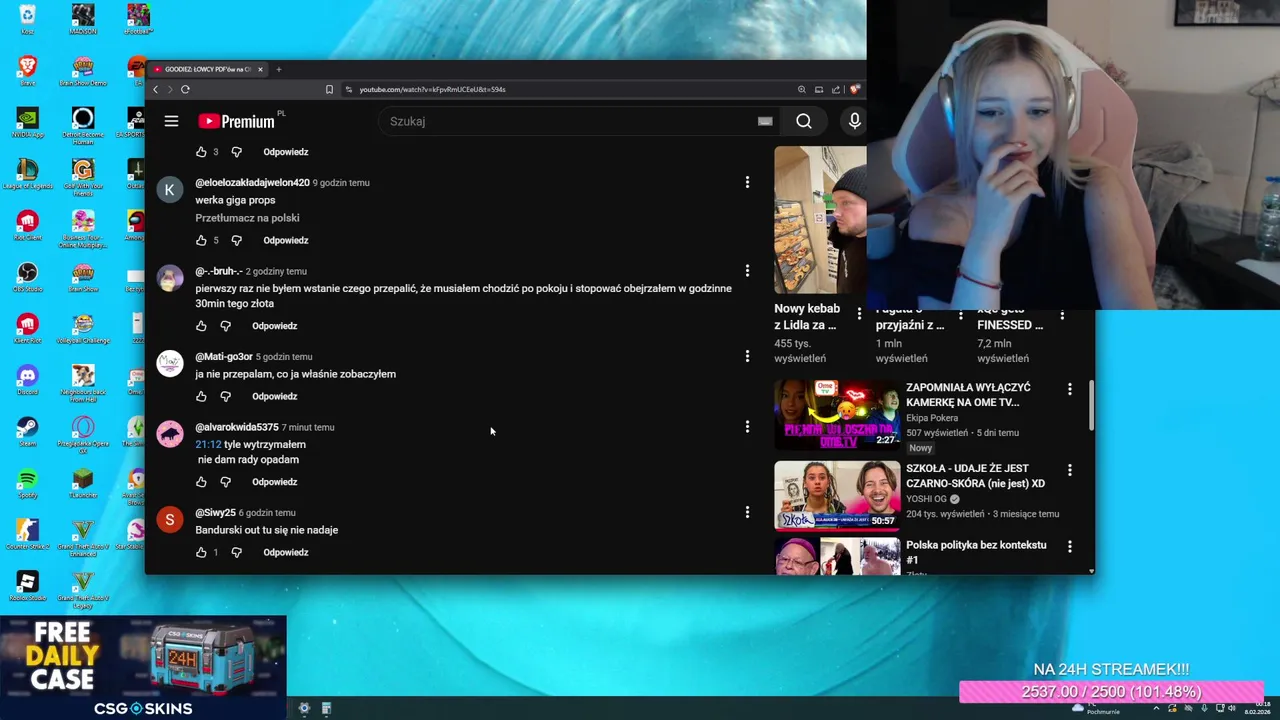Select the GOODIEZ: ŁOWCY PDF'ów browser tab
The height and width of the screenshot is (720, 1280).
point(208,69)
